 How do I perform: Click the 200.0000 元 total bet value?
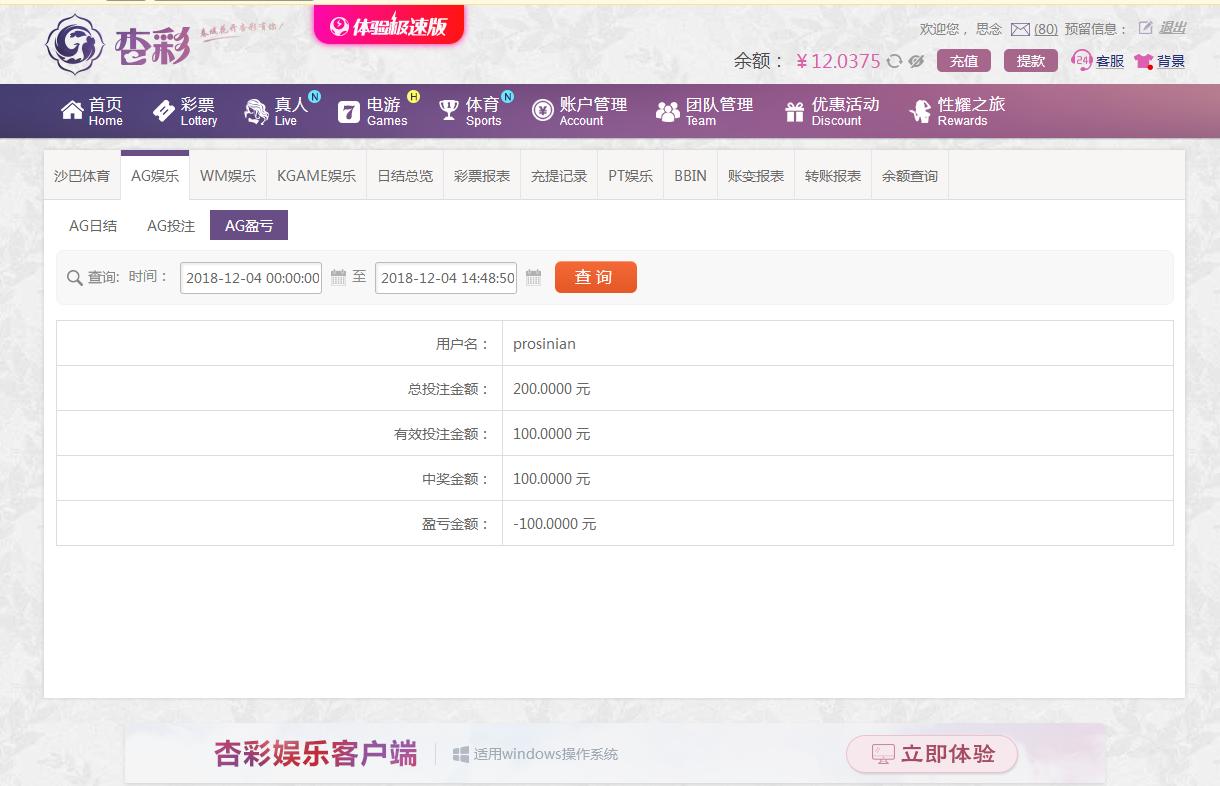pos(552,389)
